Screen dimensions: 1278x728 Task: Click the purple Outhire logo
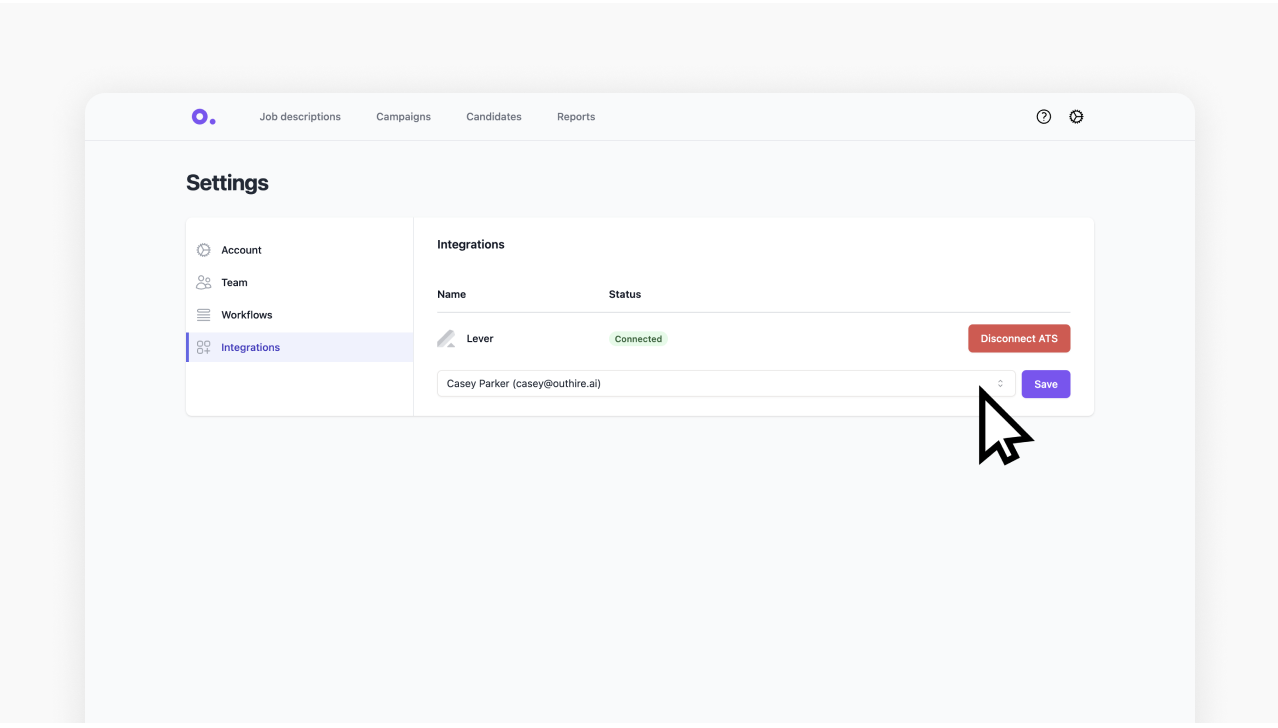tap(203, 117)
